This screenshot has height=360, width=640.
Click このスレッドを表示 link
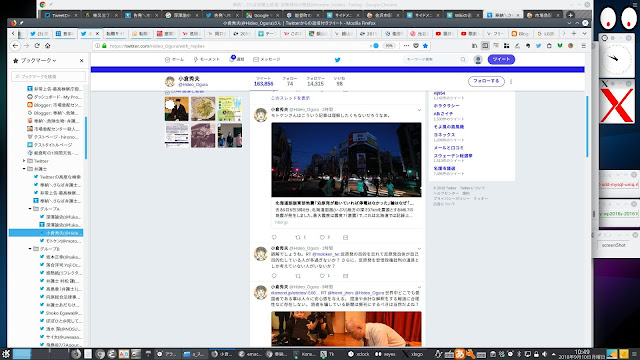point(290,98)
